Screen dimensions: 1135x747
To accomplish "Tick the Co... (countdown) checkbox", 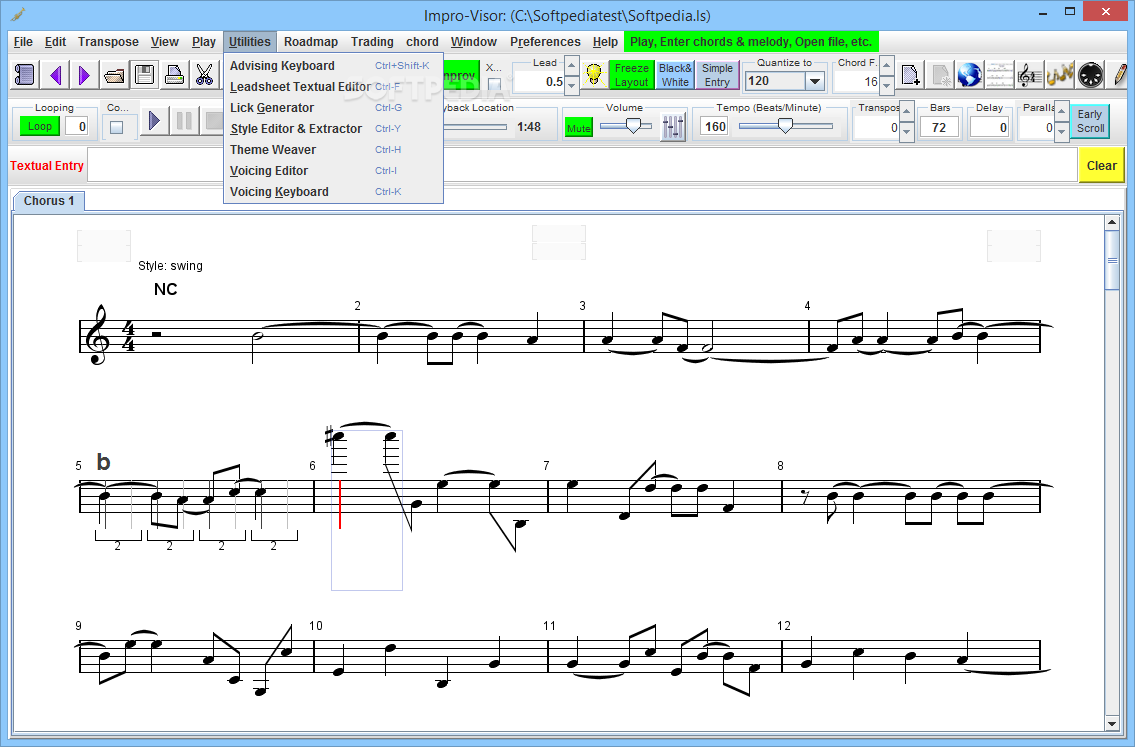I will pos(117,127).
